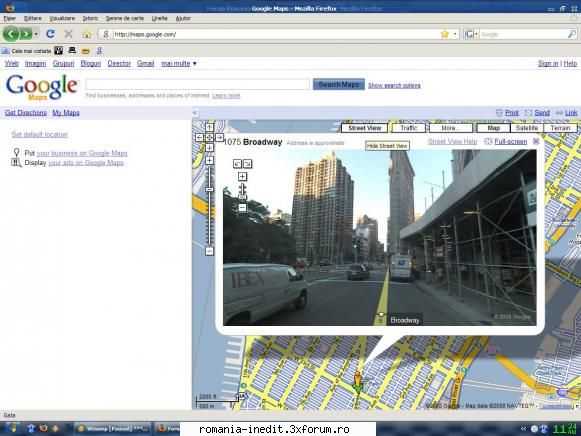Click the Google bookmark icon in bookmarks toolbar
This screenshot has height=436, width=581.
coord(99,51)
